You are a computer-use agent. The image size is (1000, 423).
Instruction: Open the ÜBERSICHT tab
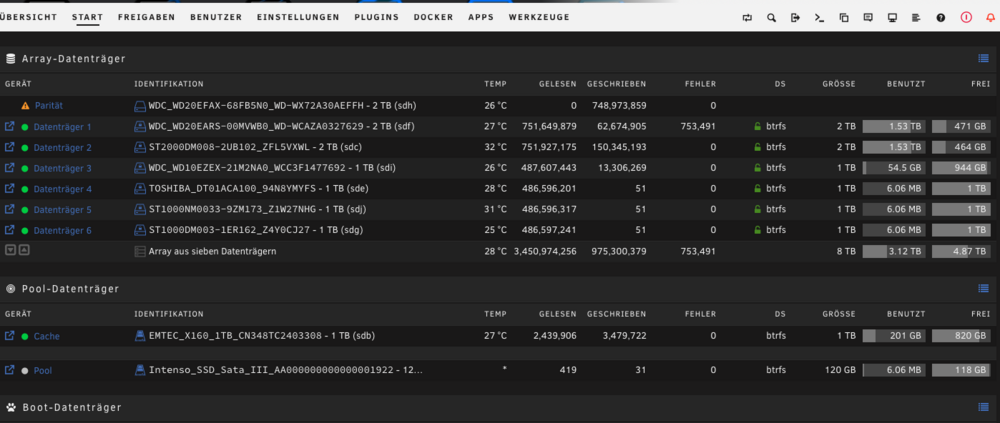tap(28, 17)
